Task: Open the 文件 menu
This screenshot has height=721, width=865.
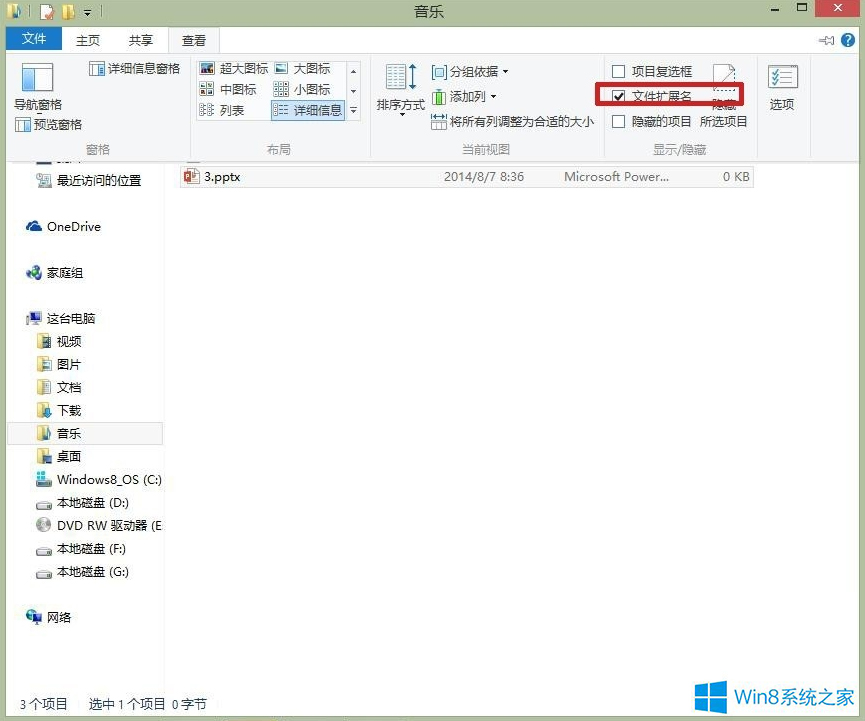Action: (35, 39)
